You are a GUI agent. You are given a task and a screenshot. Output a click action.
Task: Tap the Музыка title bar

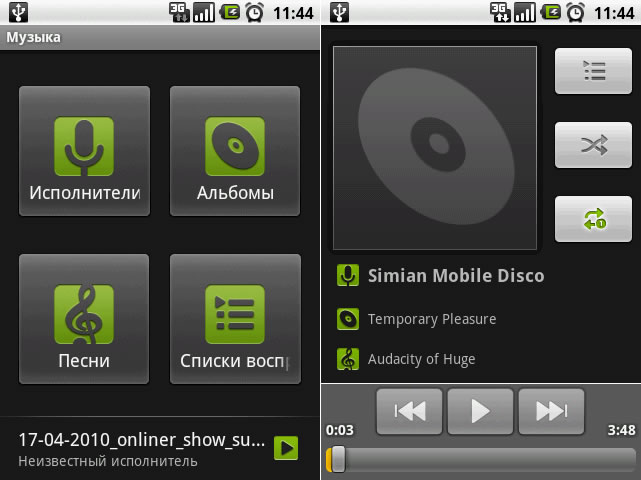160,38
